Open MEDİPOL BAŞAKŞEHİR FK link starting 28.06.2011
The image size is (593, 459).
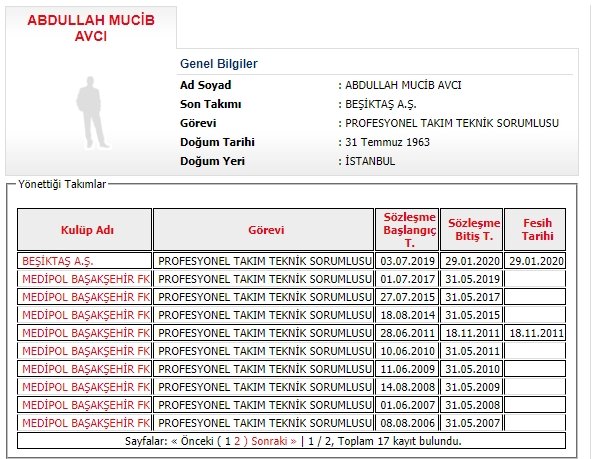[86, 333]
